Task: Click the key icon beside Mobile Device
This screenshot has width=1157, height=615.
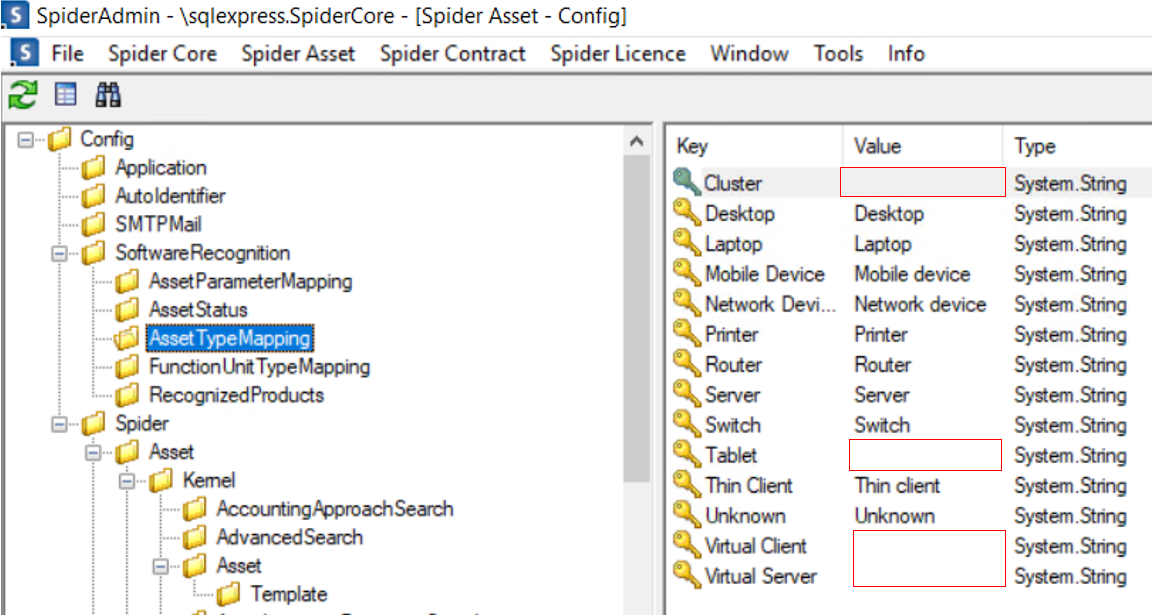Action: (686, 273)
